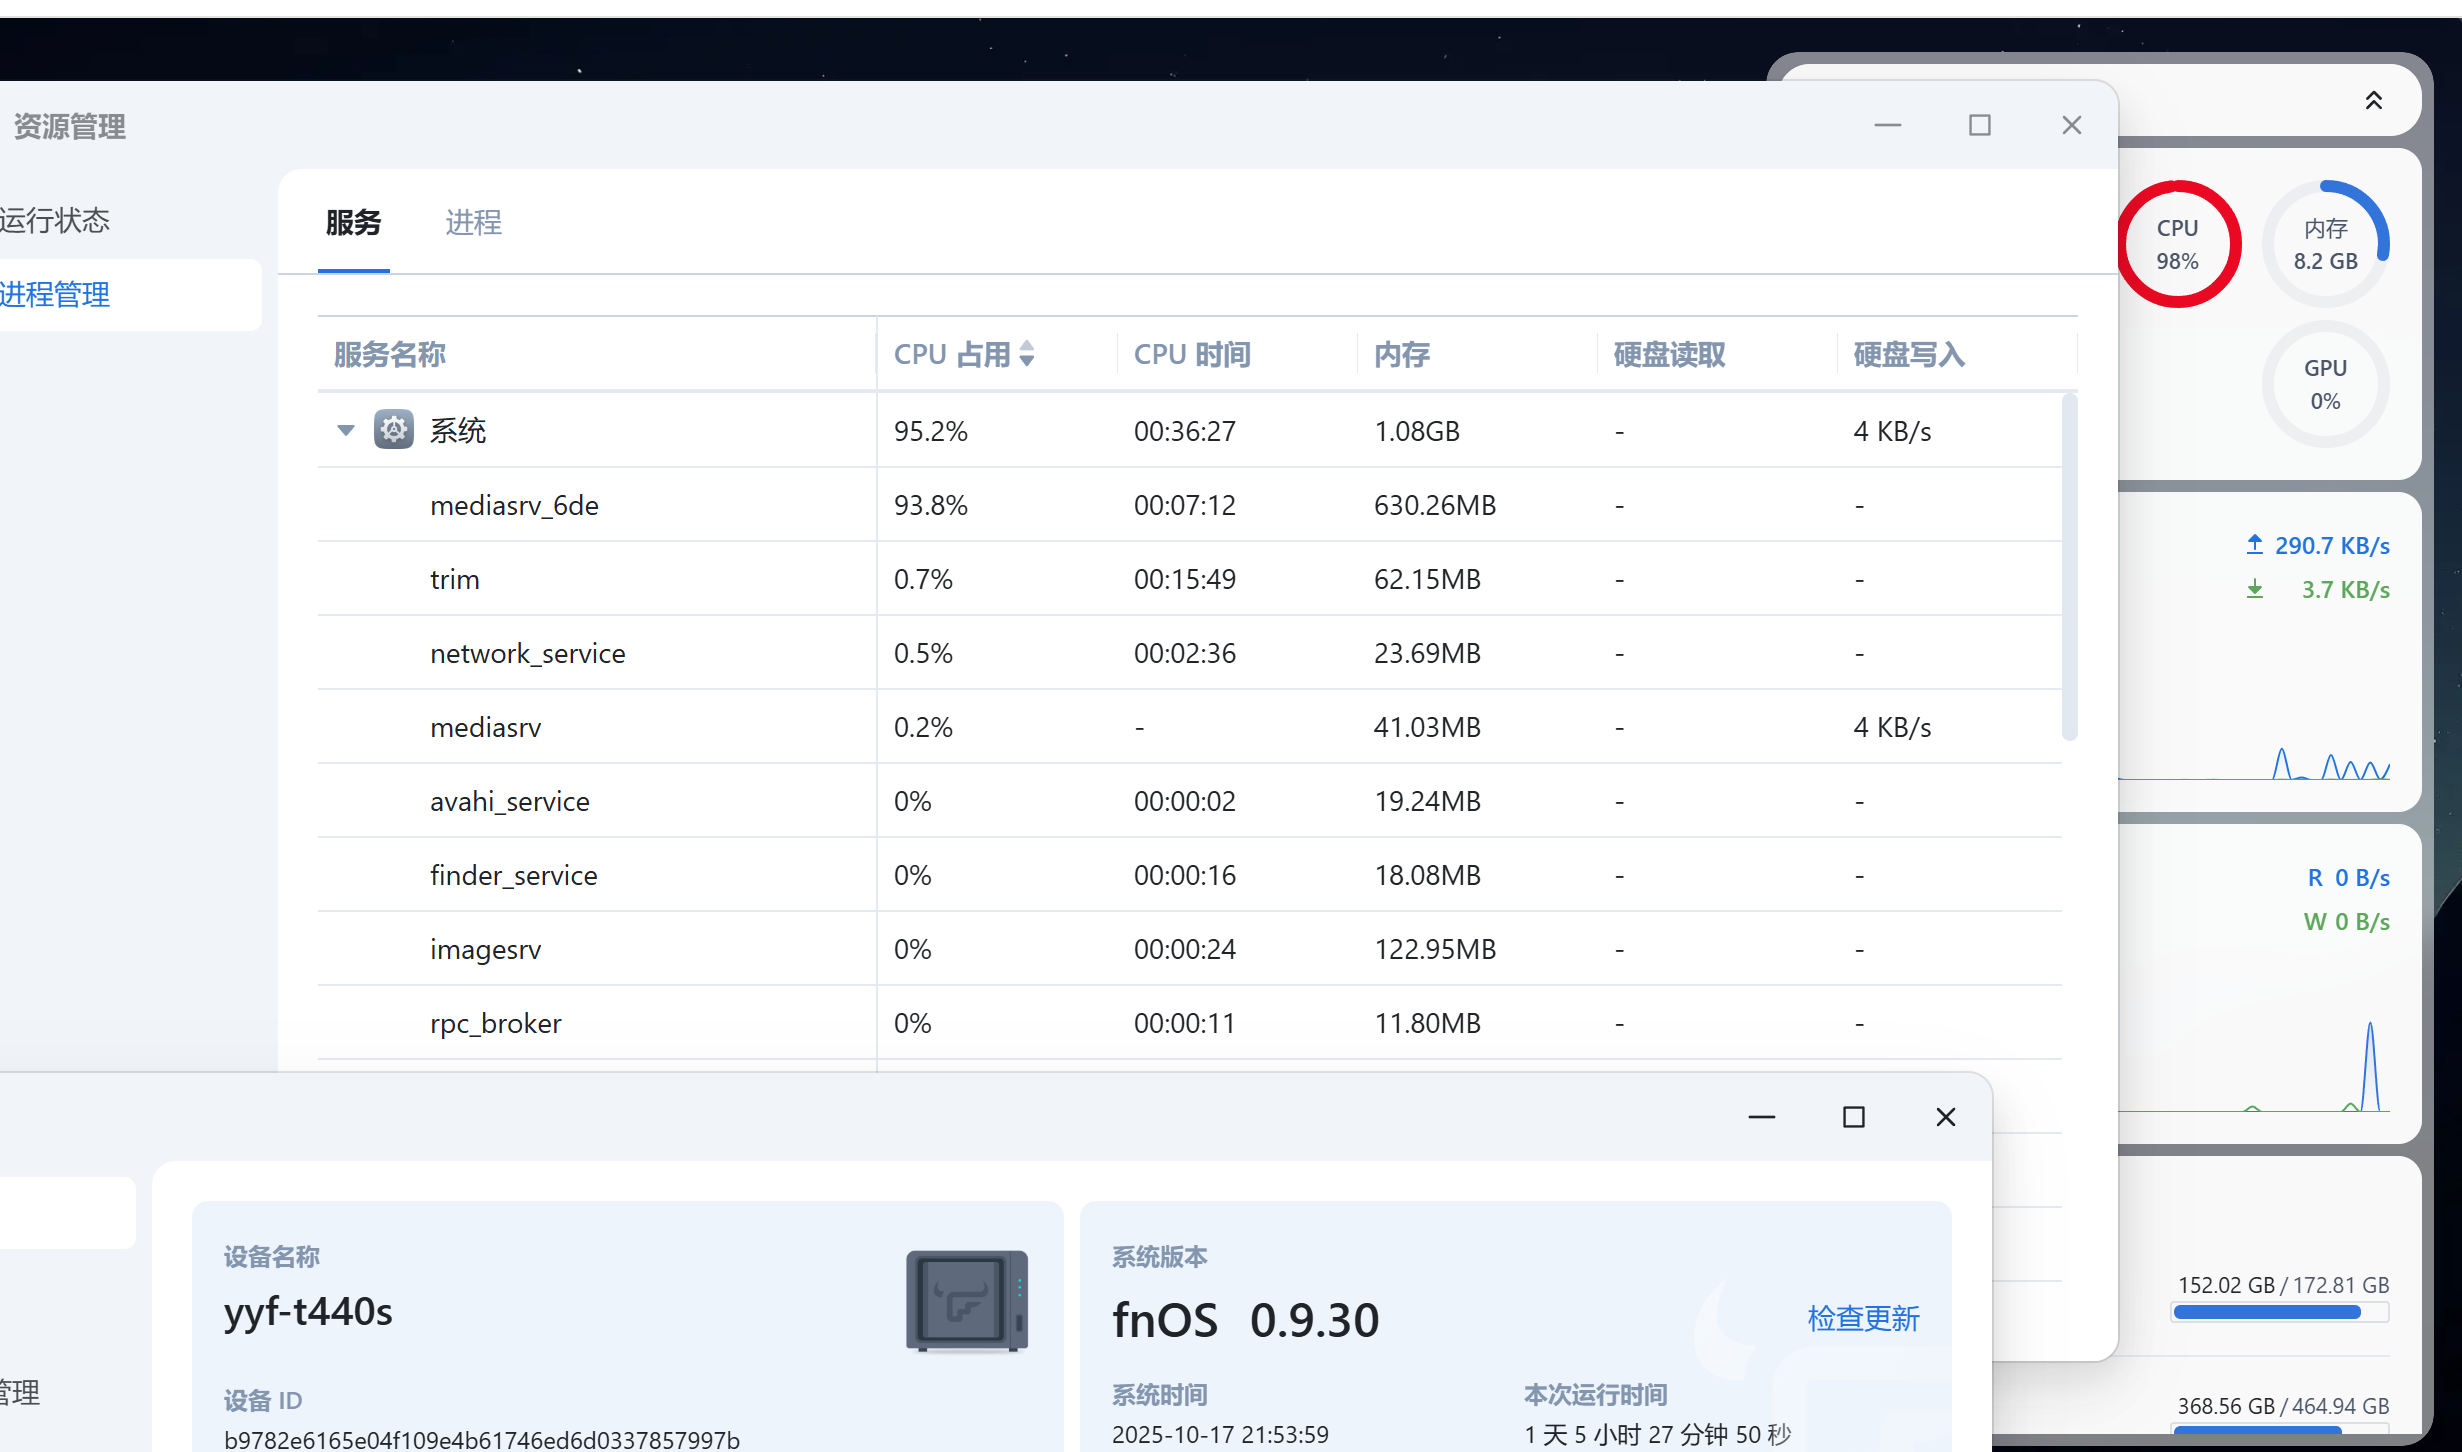Viewport: 2462px width, 1452px height.
Task: Click the system gear icon in first row
Action: 393,430
